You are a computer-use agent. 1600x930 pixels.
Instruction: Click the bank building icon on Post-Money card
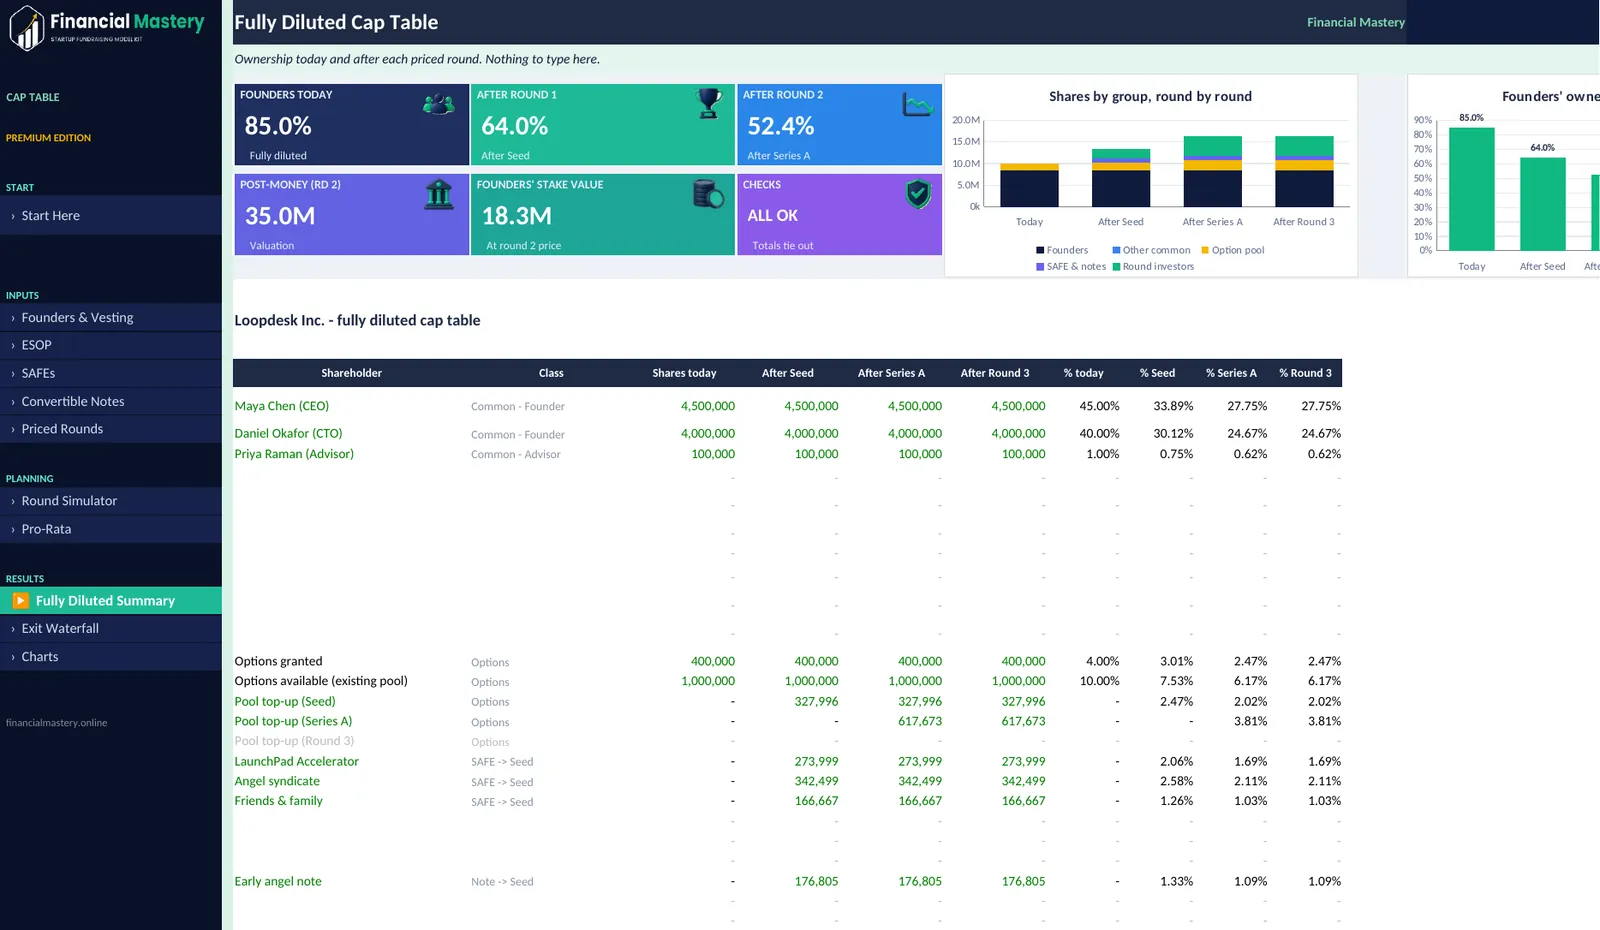tap(439, 194)
